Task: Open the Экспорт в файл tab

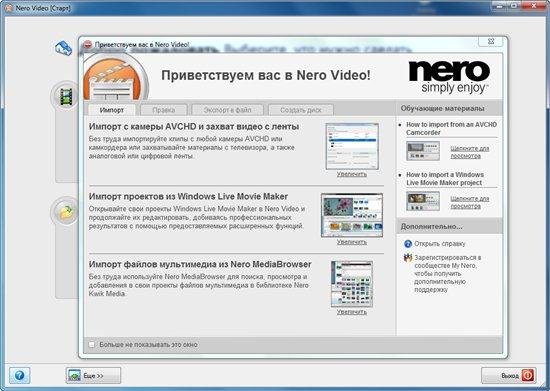Action: 227,110
